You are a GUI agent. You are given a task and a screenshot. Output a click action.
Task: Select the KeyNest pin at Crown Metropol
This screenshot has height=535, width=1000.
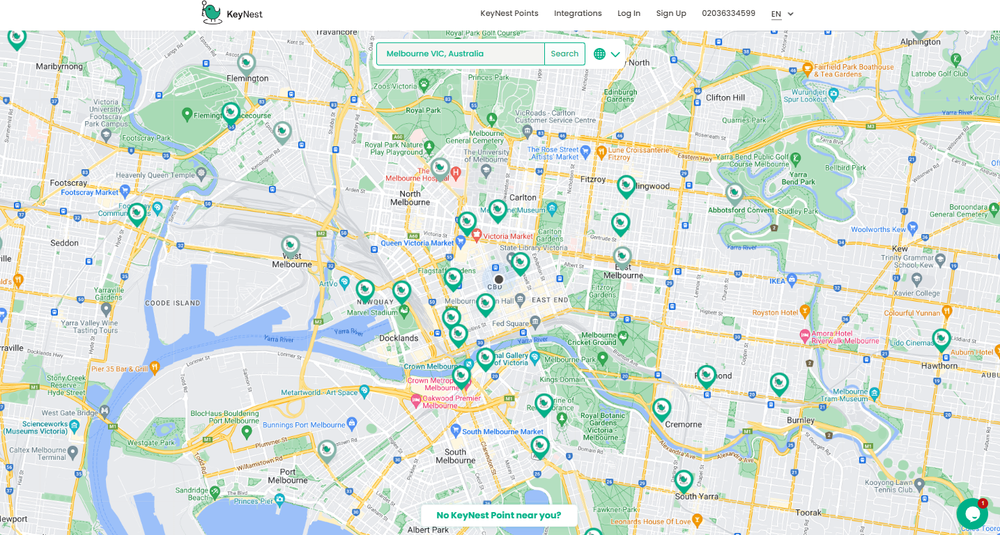point(462,377)
